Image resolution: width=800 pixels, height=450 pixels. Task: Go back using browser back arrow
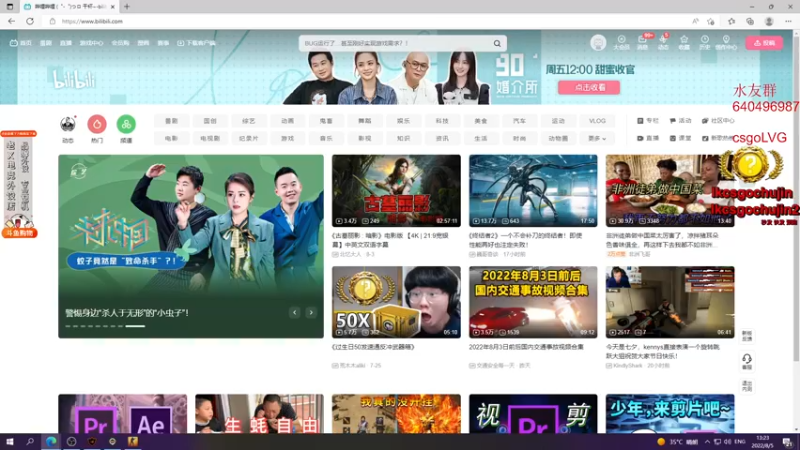click(x=11, y=21)
